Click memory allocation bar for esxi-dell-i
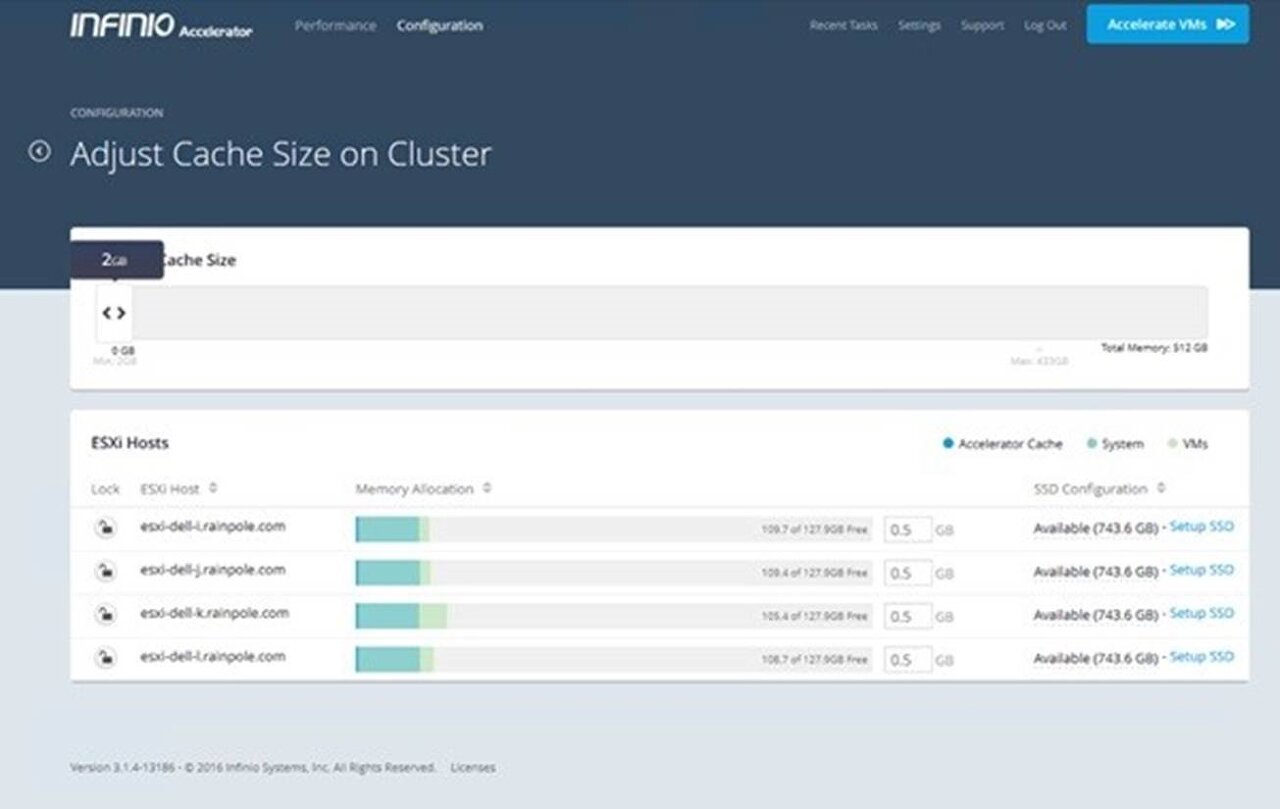This screenshot has width=1280, height=809. (x=614, y=530)
